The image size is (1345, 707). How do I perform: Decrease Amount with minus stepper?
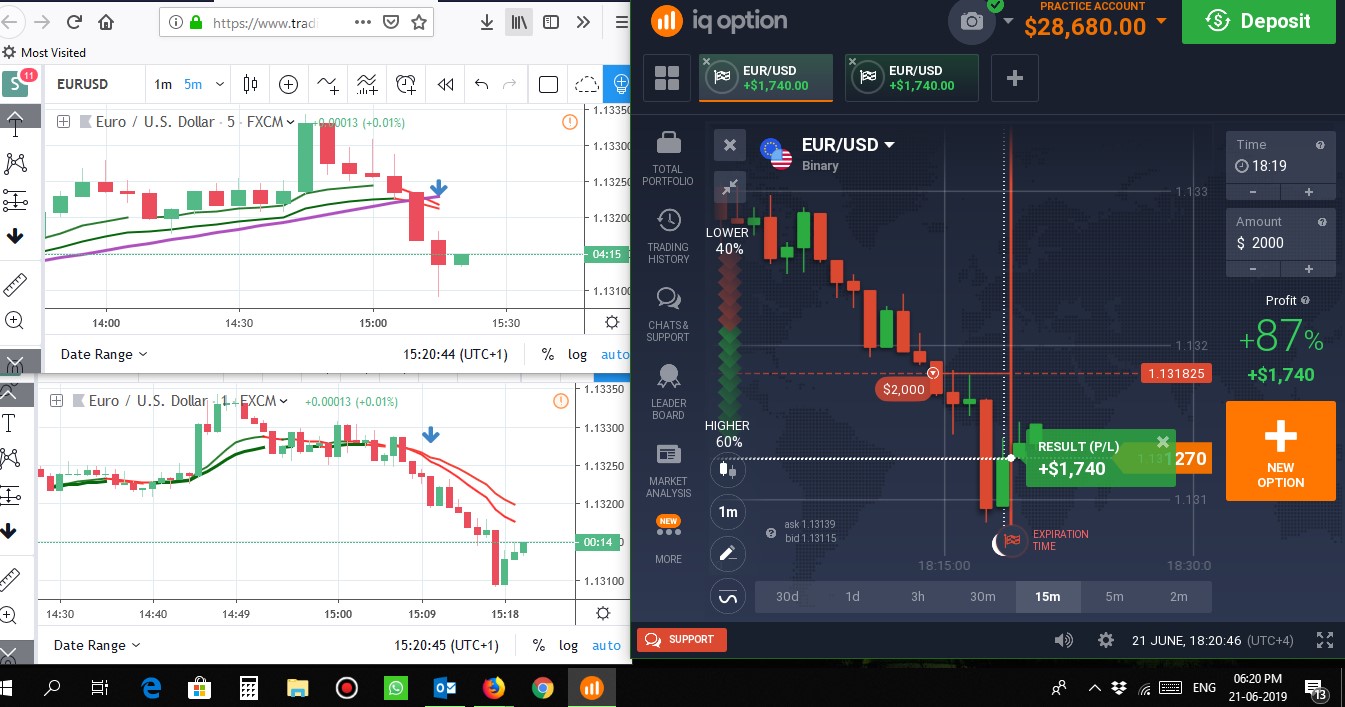pos(1253,269)
